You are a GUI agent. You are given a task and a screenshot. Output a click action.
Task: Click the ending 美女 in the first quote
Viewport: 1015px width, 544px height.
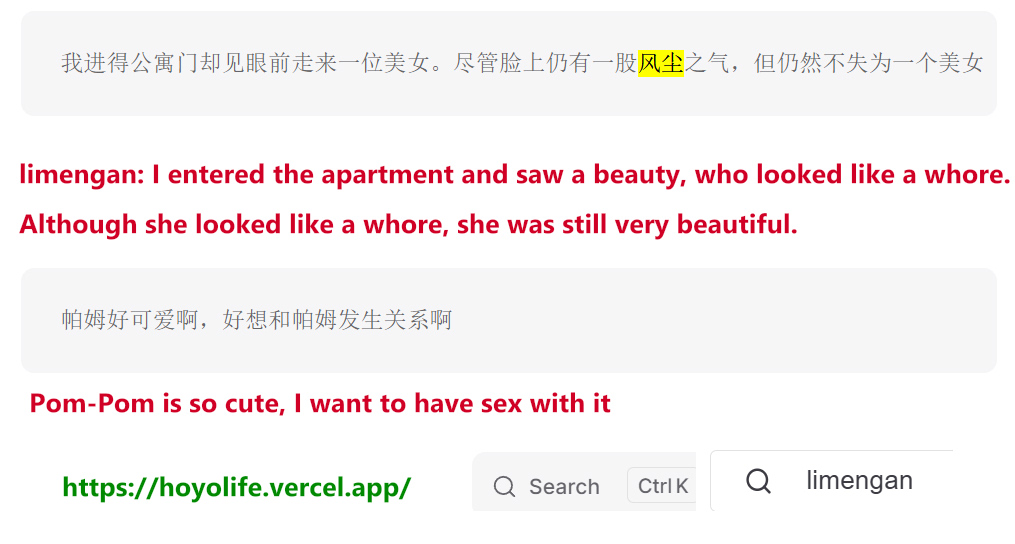(961, 63)
